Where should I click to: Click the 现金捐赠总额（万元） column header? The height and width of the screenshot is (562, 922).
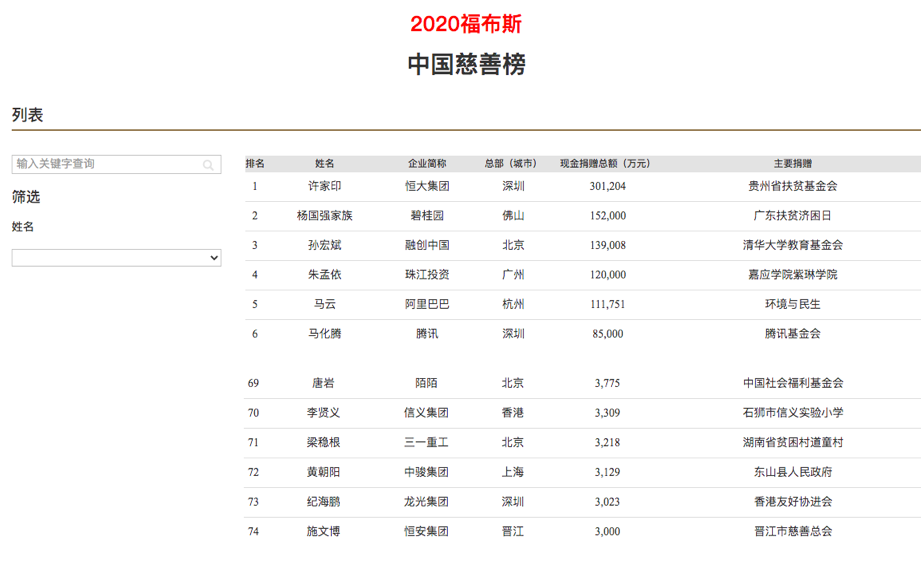(x=605, y=163)
